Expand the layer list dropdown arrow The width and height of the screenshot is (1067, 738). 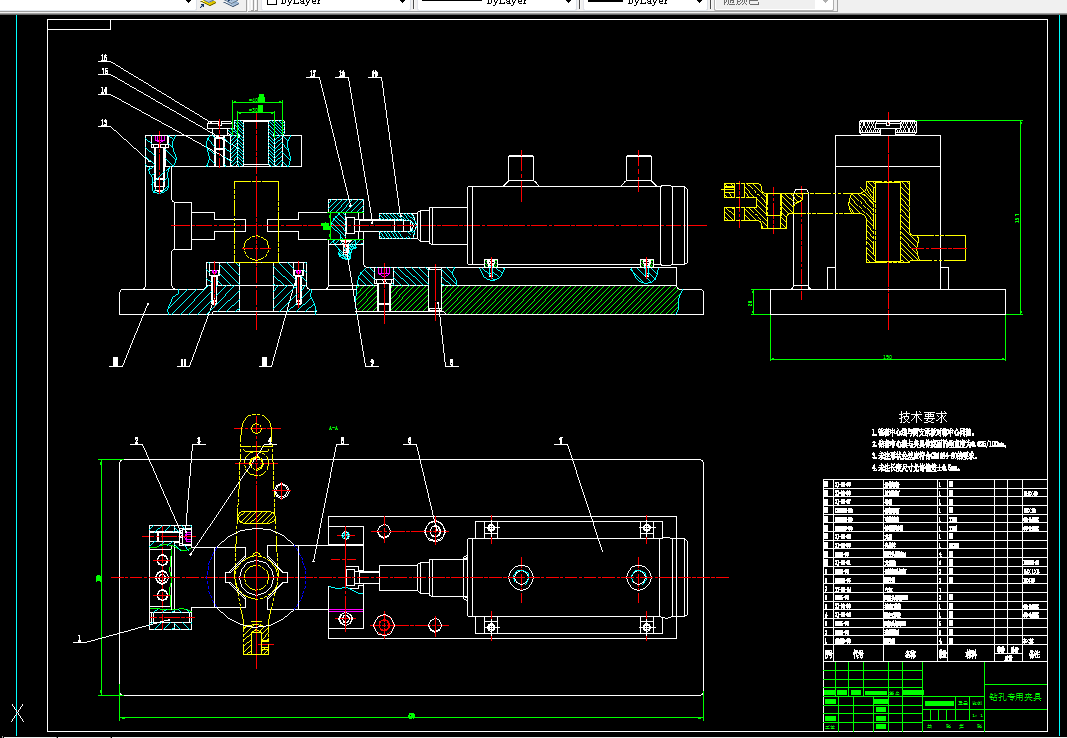coord(188,3)
